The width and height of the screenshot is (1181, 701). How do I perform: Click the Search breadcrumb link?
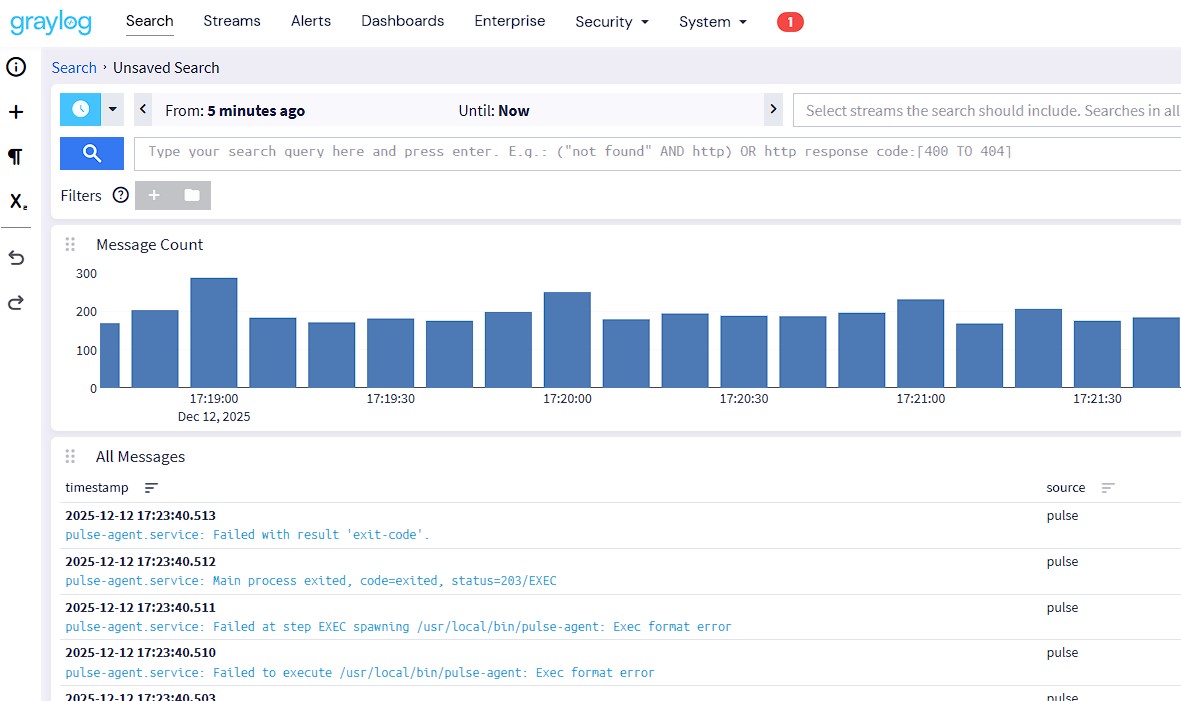tap(74, 67)
